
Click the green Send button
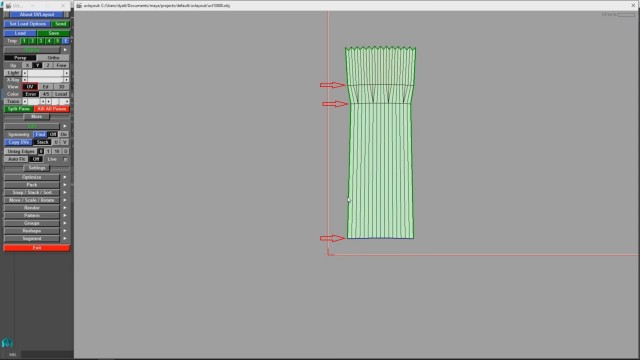[x=60, y=24]
